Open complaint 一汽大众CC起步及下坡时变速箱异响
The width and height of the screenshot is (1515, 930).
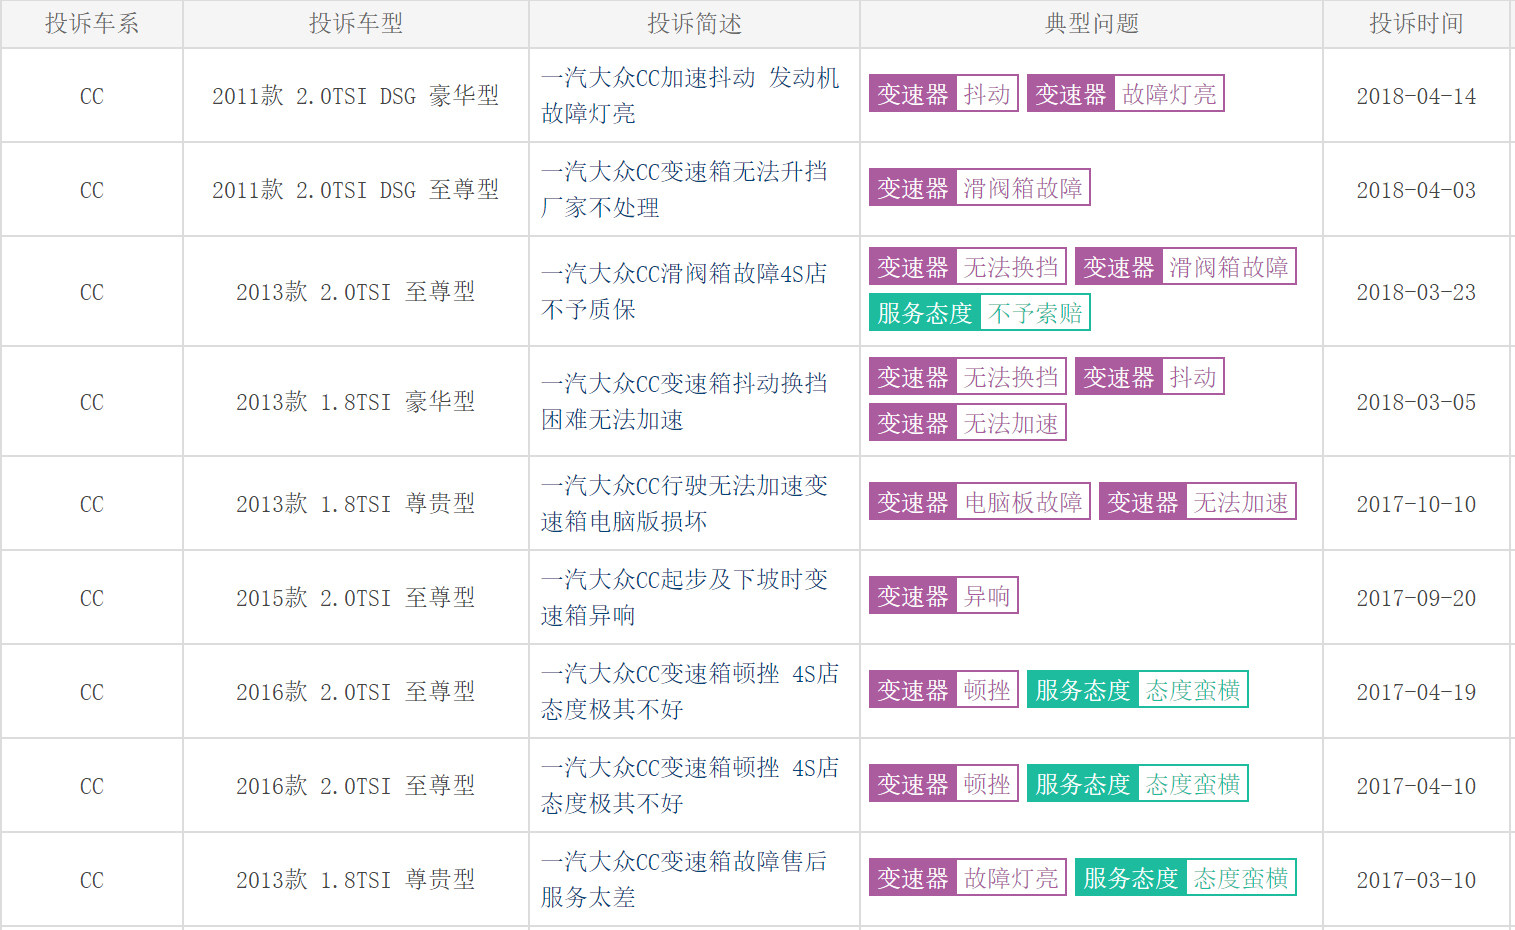click(x=685, y=598)
